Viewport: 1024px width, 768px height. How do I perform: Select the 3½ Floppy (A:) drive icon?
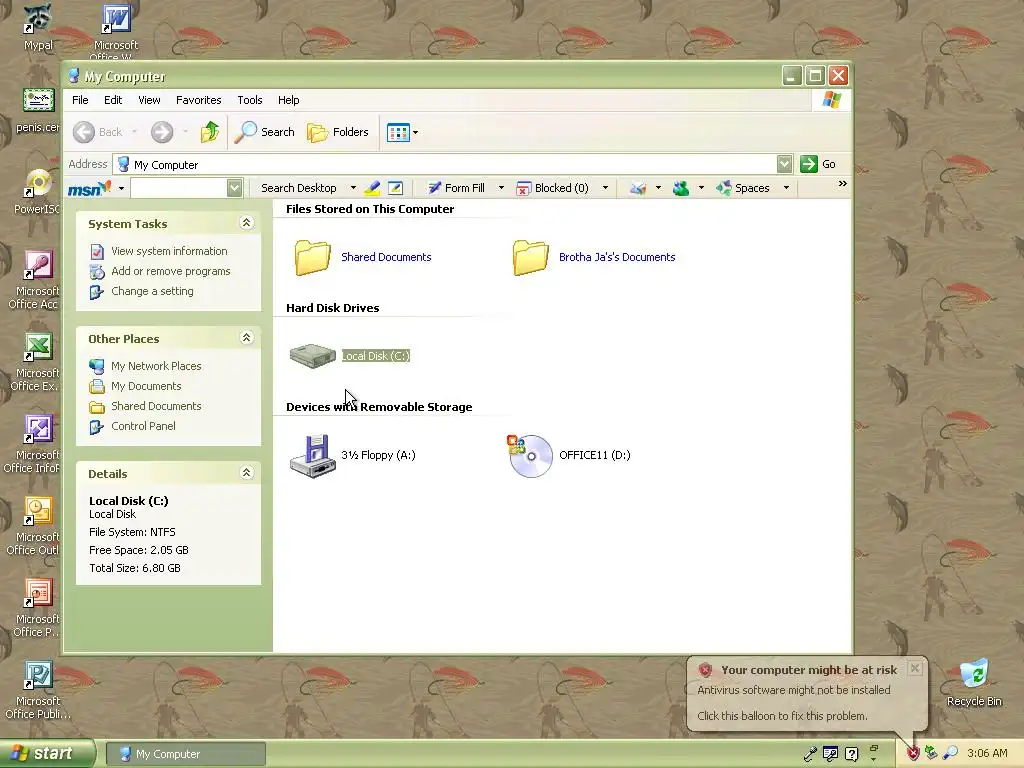click(312, 456)
